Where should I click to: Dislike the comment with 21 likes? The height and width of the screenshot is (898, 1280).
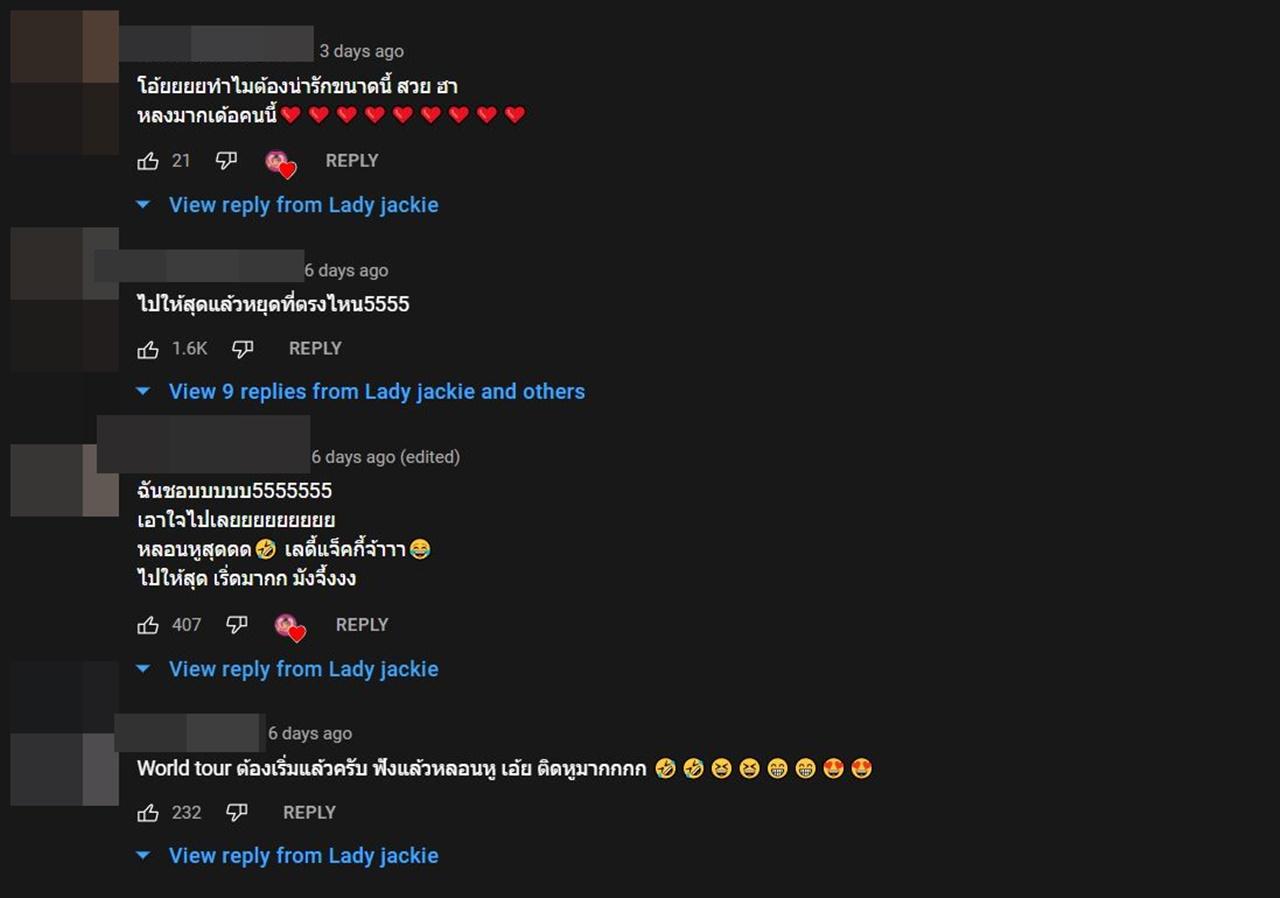[226, 161]
